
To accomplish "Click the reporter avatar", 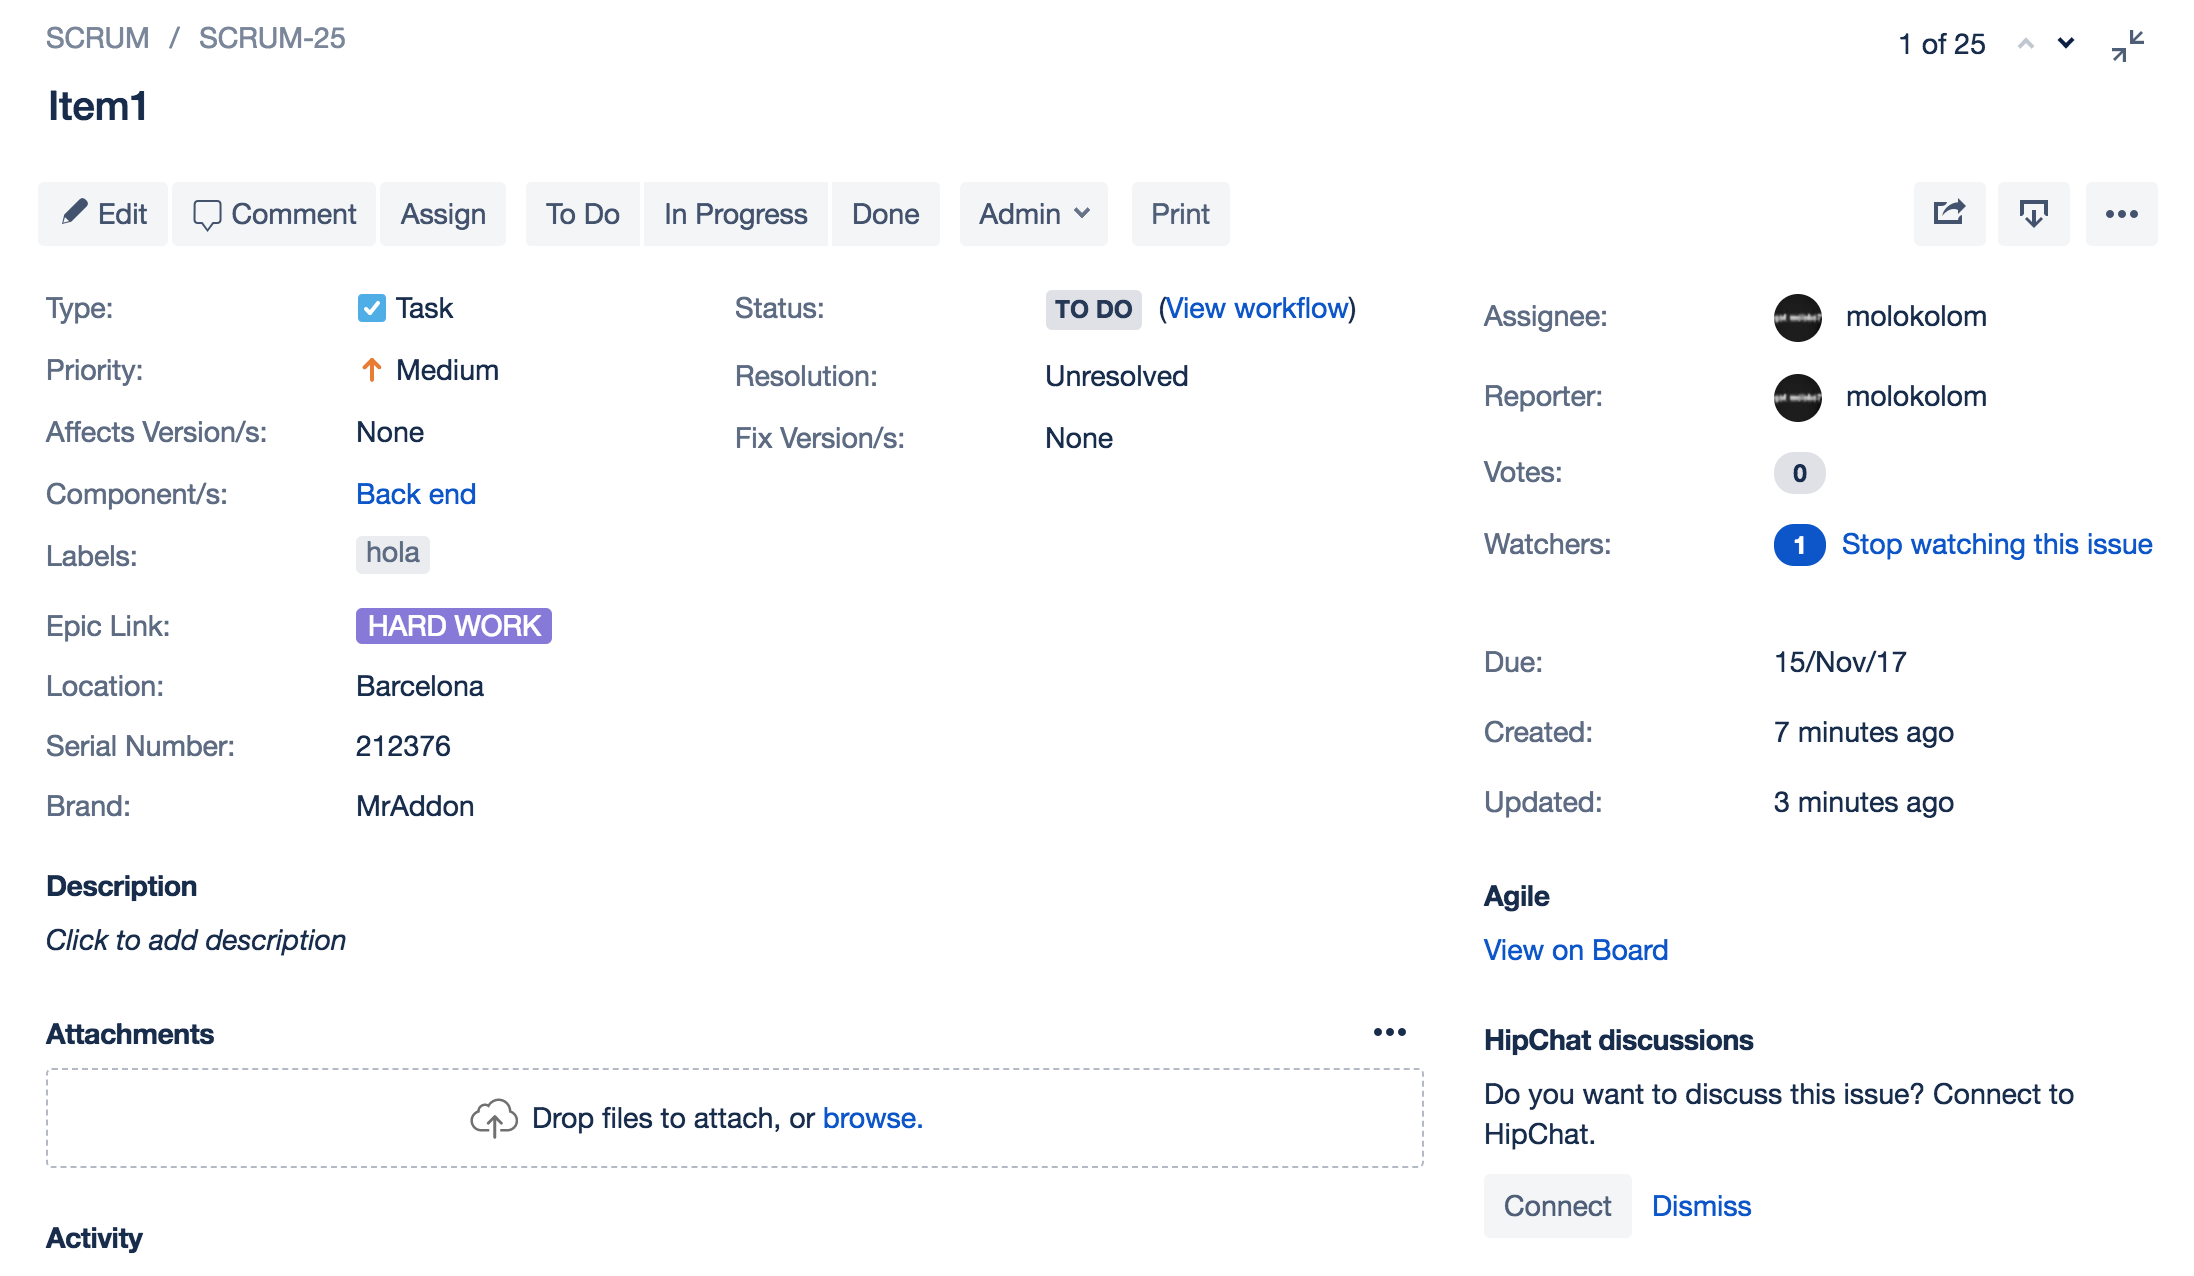I will point(1797,397).
